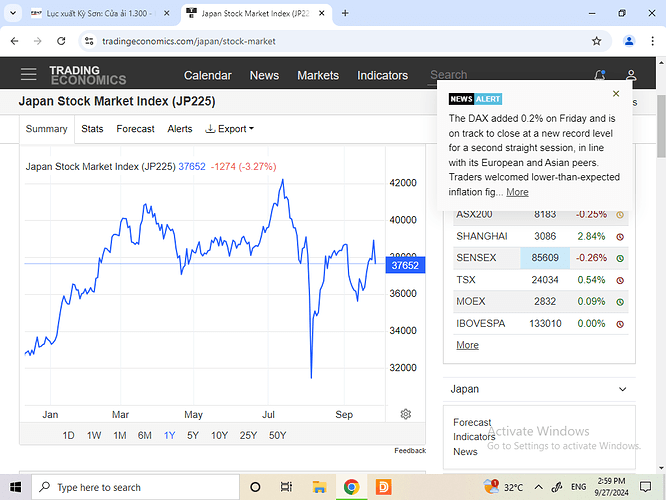Viewport: 666px width, 500px height.
Task: Set chart range to 1D
Action: click(68, 435)
